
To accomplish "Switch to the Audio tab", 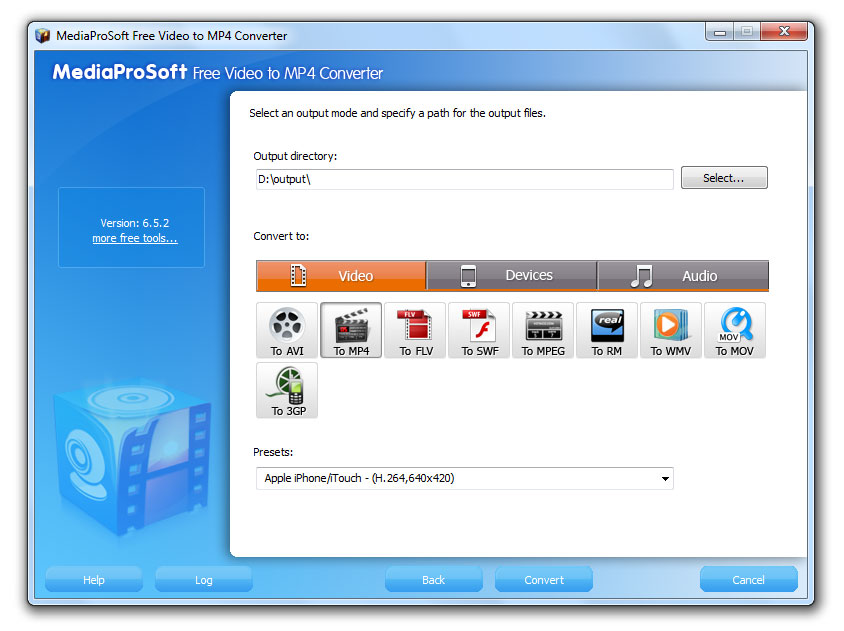I will (683, 276).
